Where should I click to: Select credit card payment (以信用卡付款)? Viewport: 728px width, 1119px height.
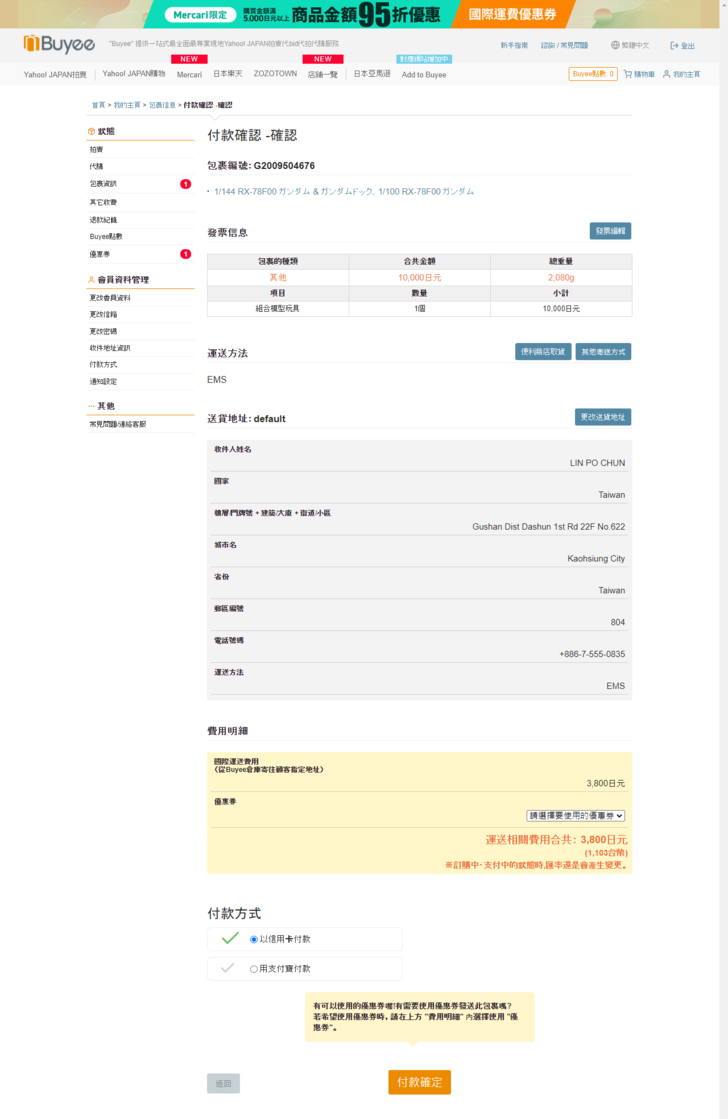pos(253,940)
